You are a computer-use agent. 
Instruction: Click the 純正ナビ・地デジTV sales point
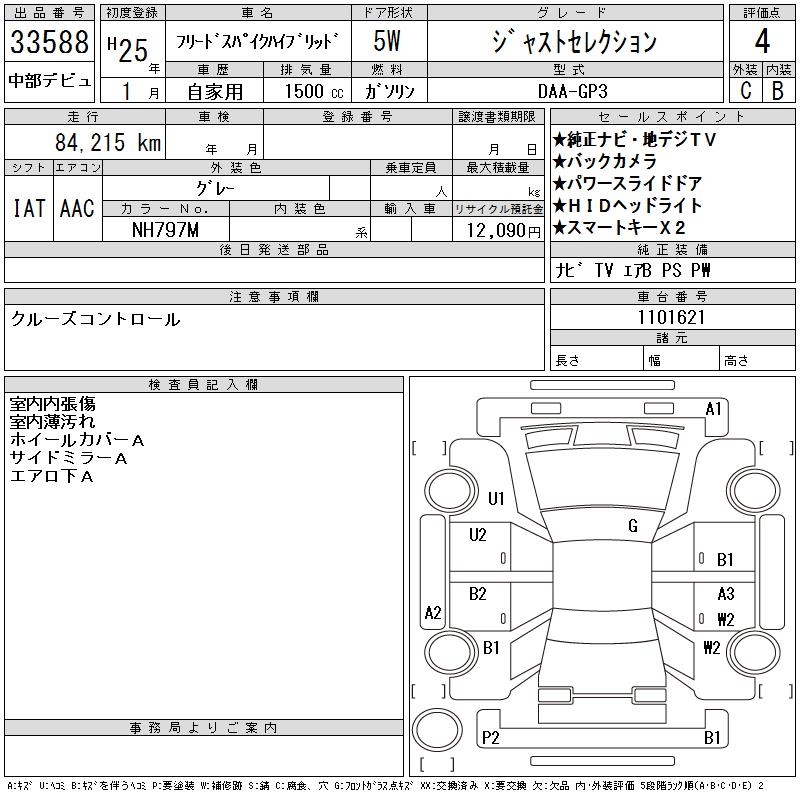click(x=636, y=140)
